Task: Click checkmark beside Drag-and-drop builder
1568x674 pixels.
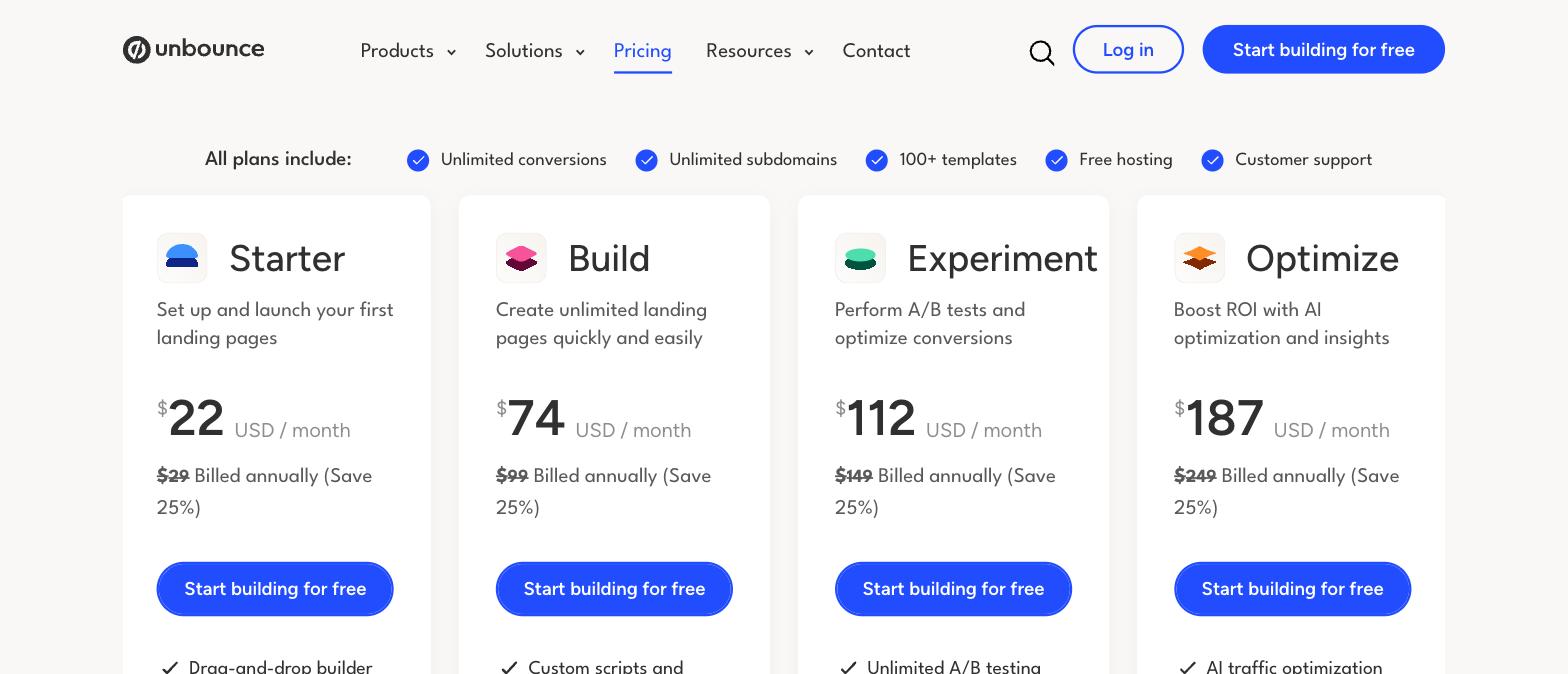Action: (x=170, y=667)
